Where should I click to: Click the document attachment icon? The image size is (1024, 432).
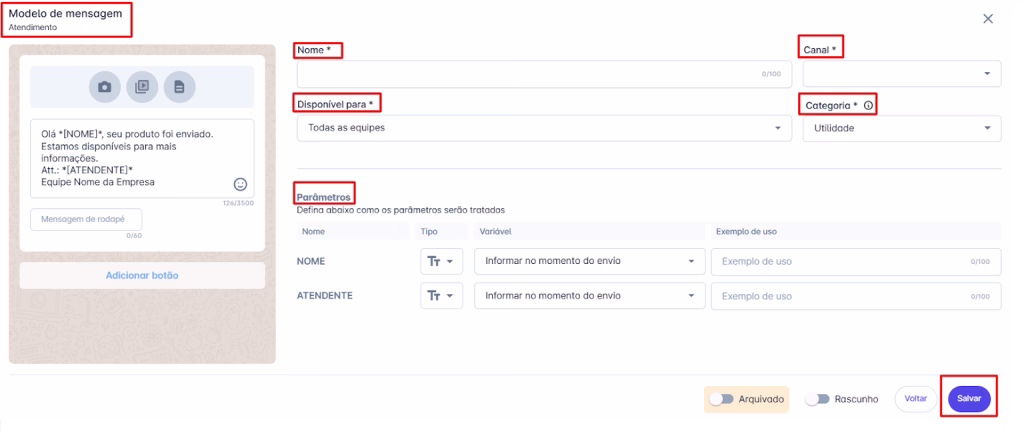point(179,87)
